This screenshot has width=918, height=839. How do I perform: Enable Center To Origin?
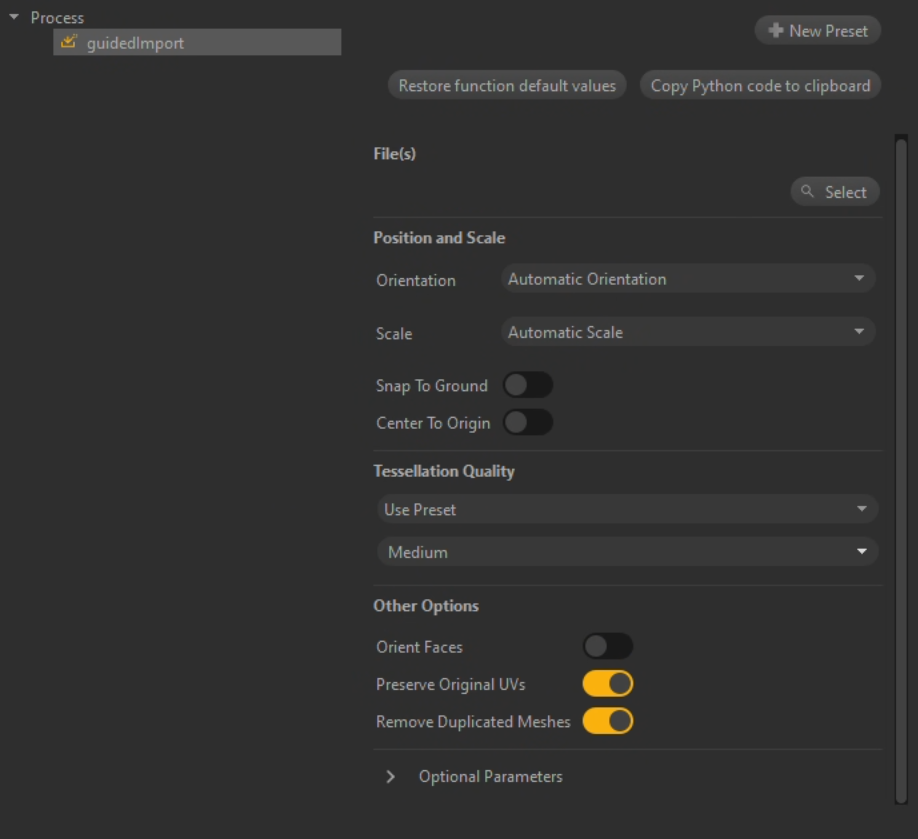(528, 422)
